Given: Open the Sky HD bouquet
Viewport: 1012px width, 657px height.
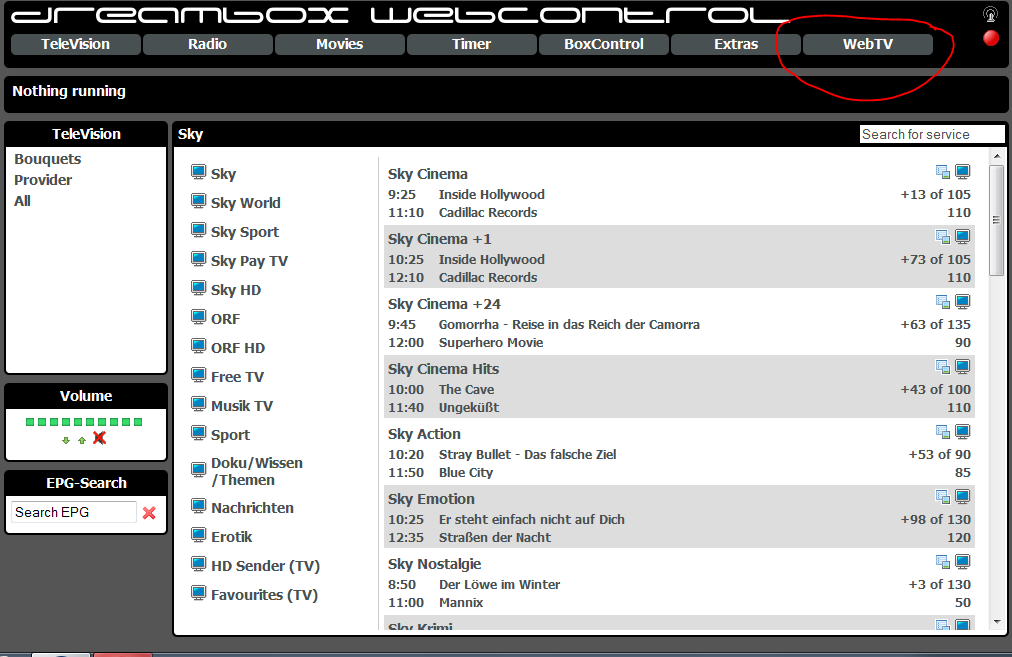Looking at the screenshot, I should 236,290.
